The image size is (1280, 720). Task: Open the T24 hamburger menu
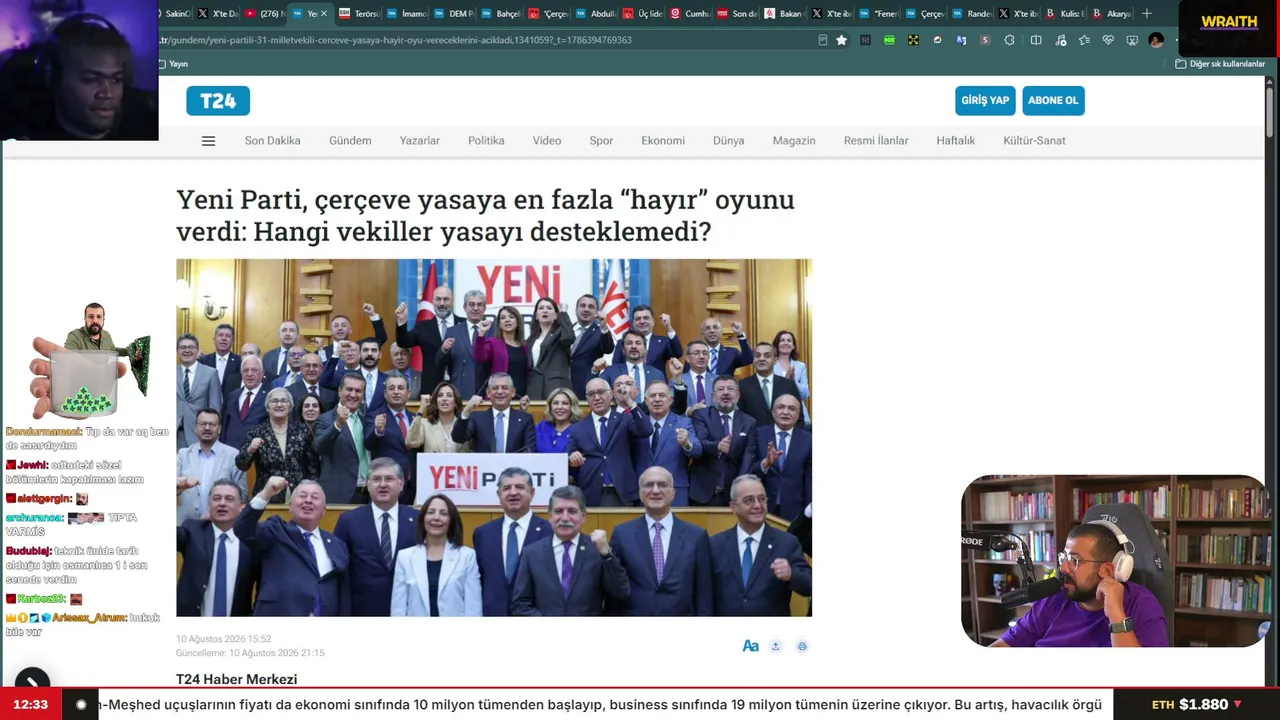click(208, 141)
